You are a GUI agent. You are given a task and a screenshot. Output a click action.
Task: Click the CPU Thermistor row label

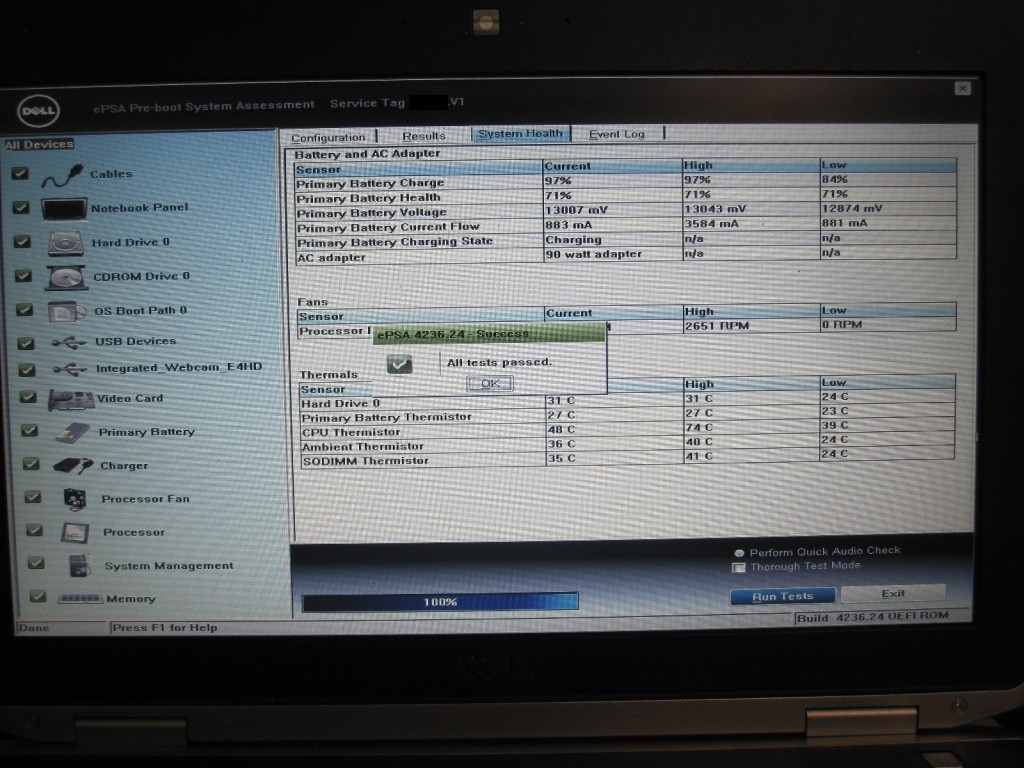pyautogui.click(x=351, y=432)
